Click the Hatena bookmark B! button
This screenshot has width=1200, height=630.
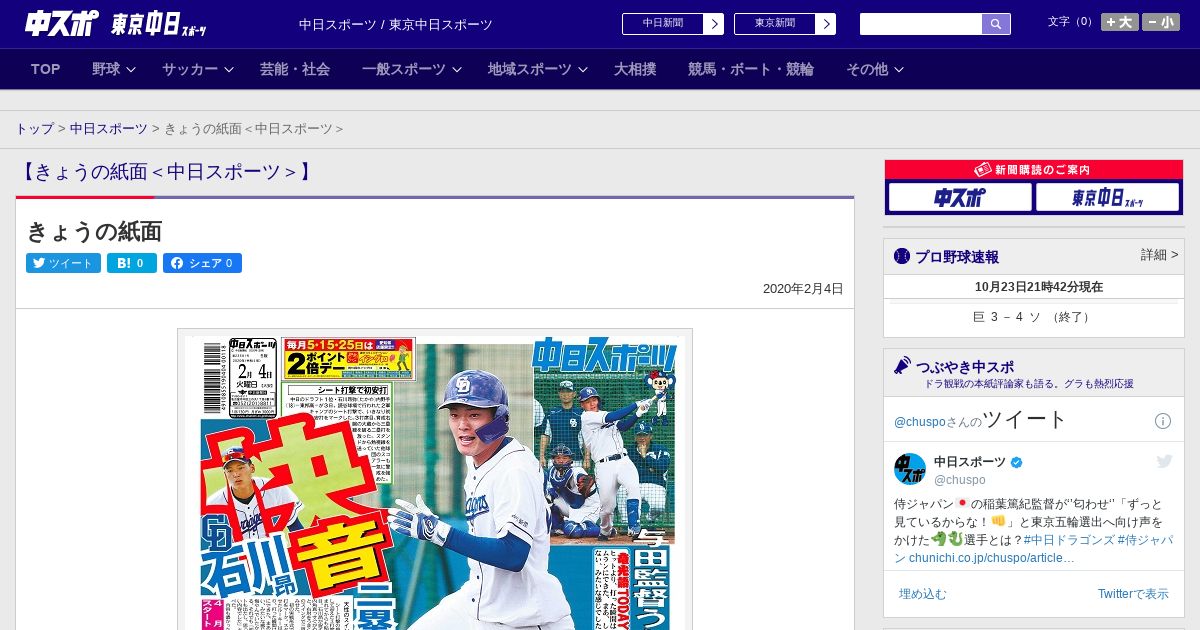[132, 263]
